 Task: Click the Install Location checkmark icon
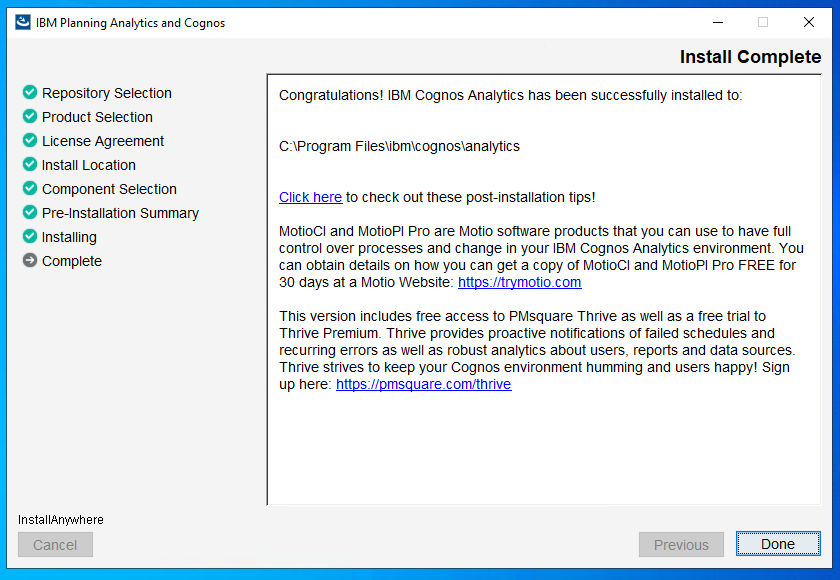30,164
